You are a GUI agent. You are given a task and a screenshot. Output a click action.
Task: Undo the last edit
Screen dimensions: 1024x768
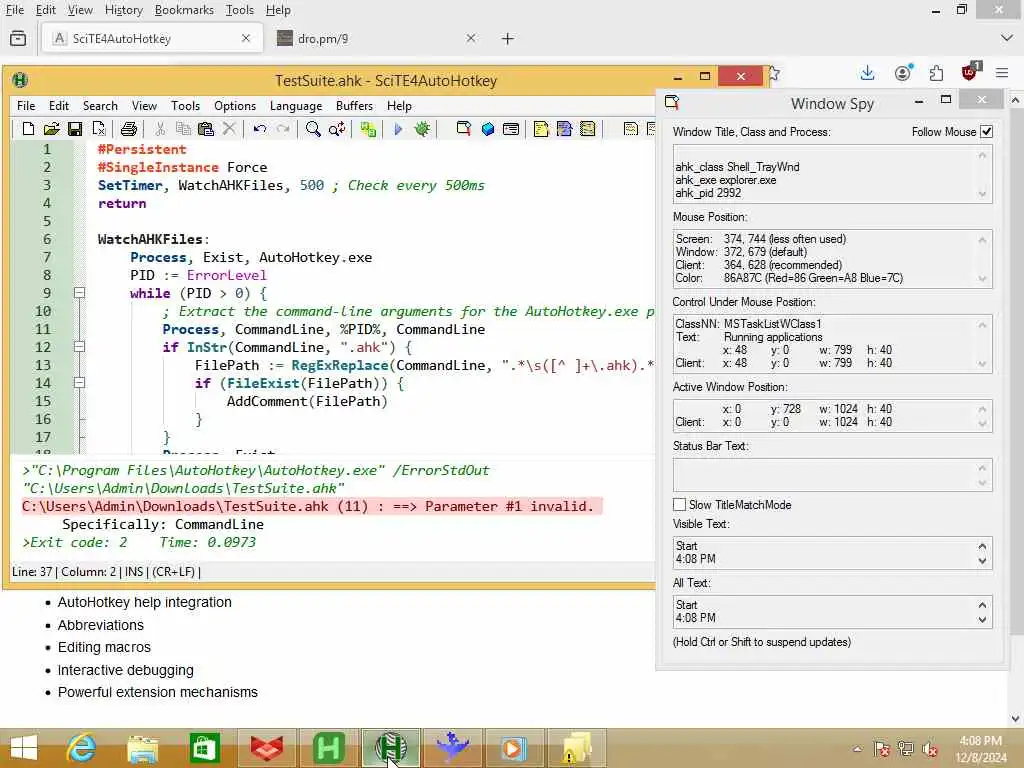coord(260,129)
